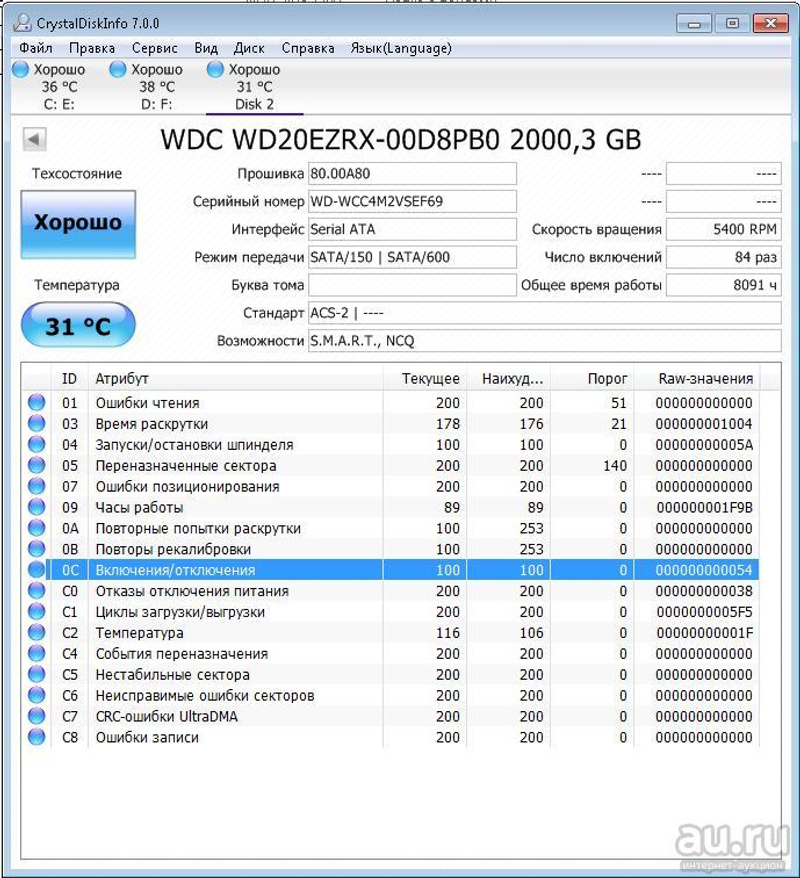Click status orb of Ошибки чтения row

tap(37, 403)
